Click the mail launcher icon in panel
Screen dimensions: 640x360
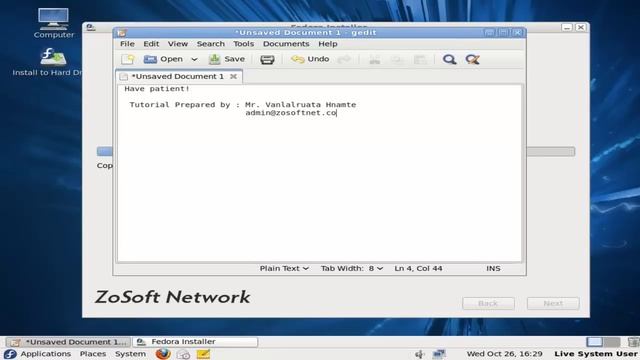tap(183, 354)
